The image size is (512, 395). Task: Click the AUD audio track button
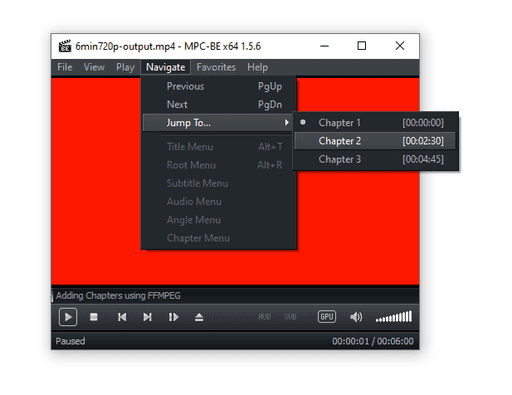tap(265, 317)
